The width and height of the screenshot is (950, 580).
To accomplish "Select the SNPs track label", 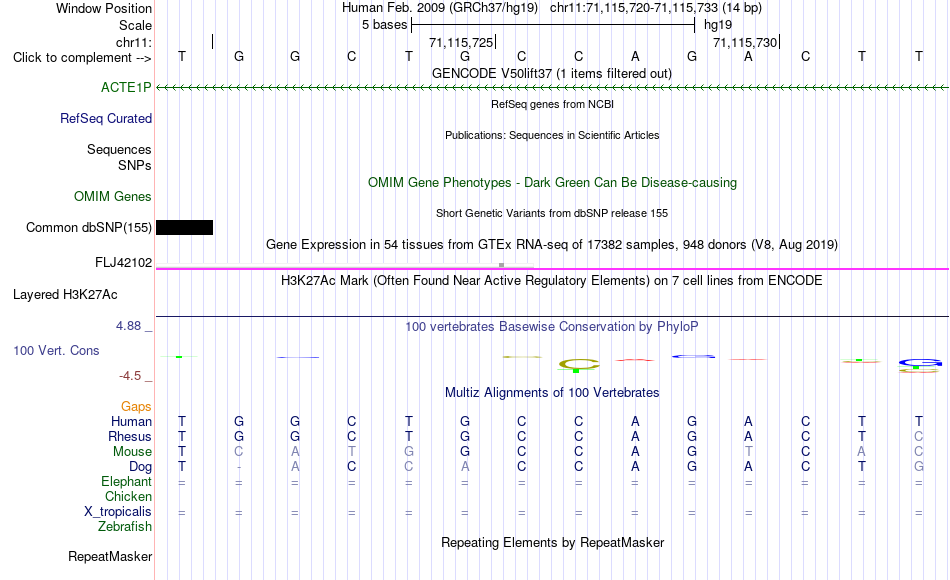I will [135, 165].
